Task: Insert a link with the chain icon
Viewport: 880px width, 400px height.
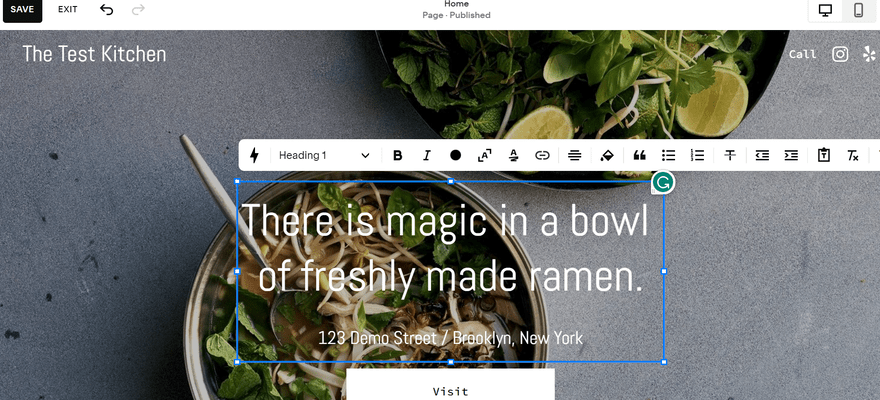Action: 542,155
